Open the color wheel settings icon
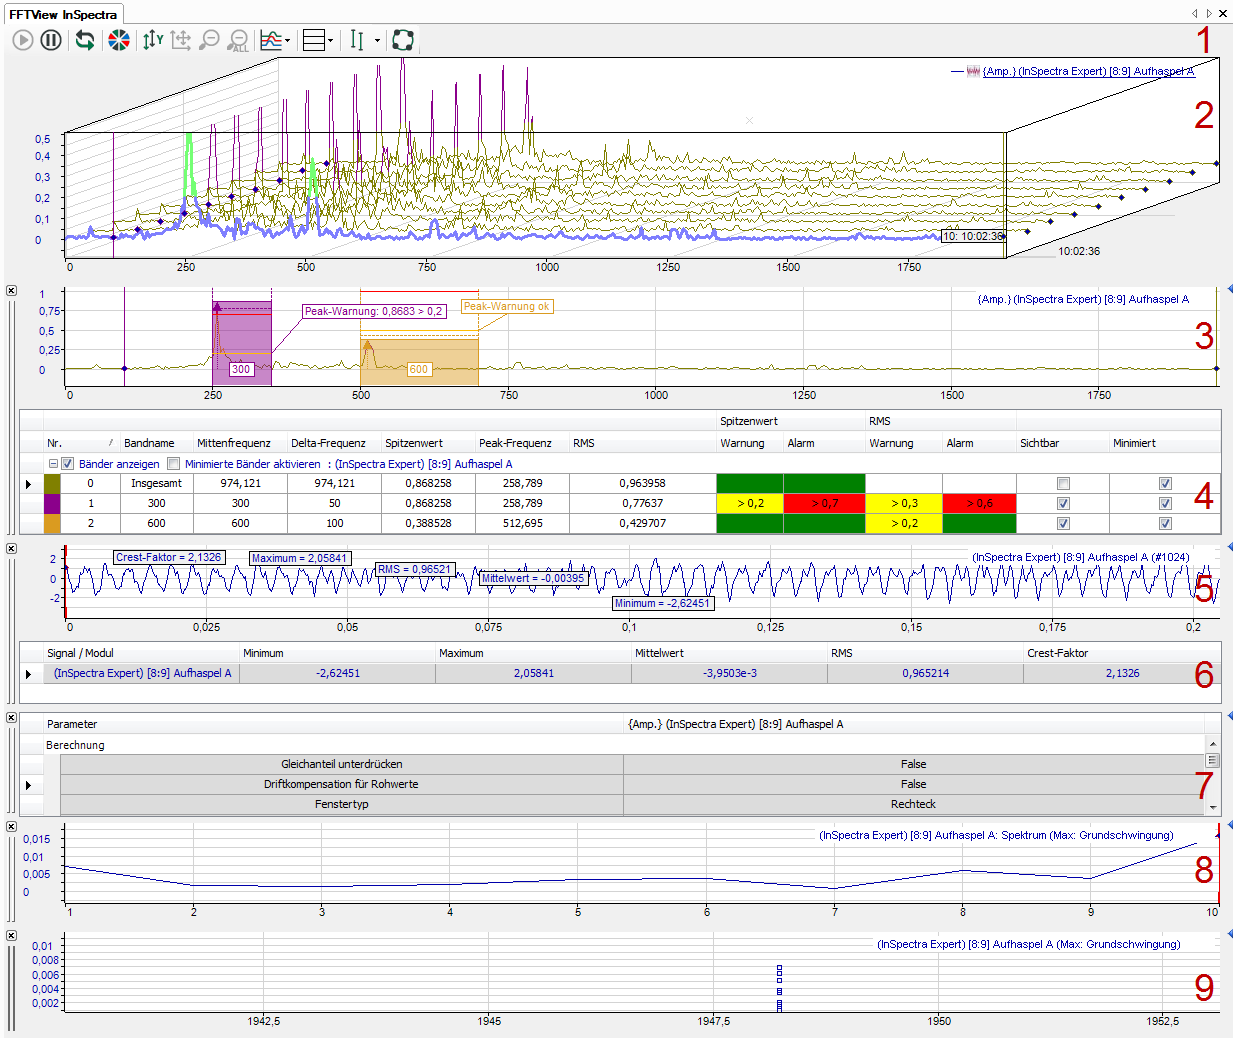 pos(119,40)
